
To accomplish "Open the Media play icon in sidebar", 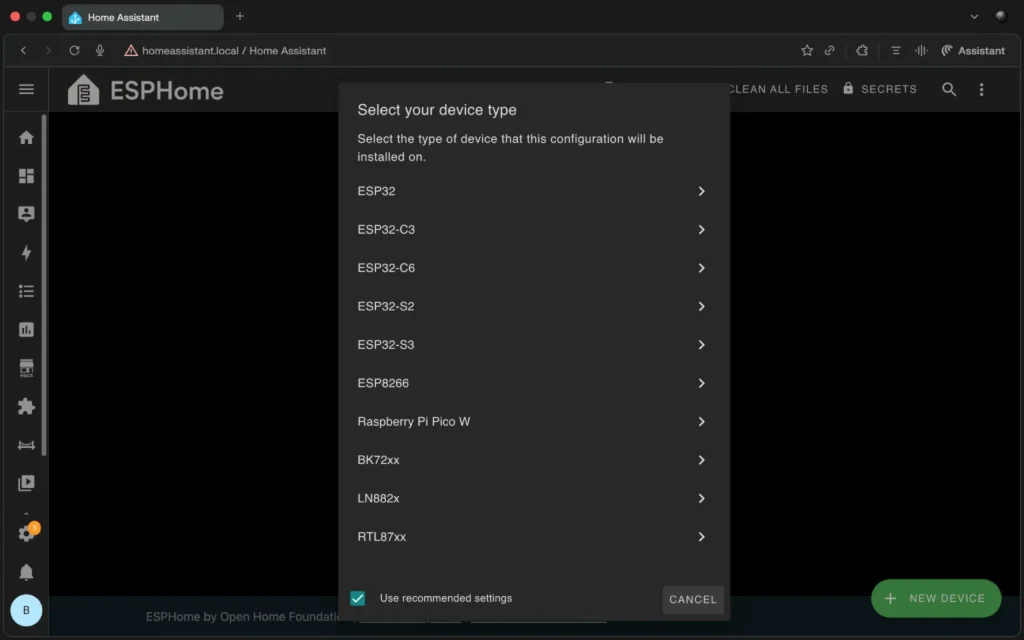I will [26, 483].
